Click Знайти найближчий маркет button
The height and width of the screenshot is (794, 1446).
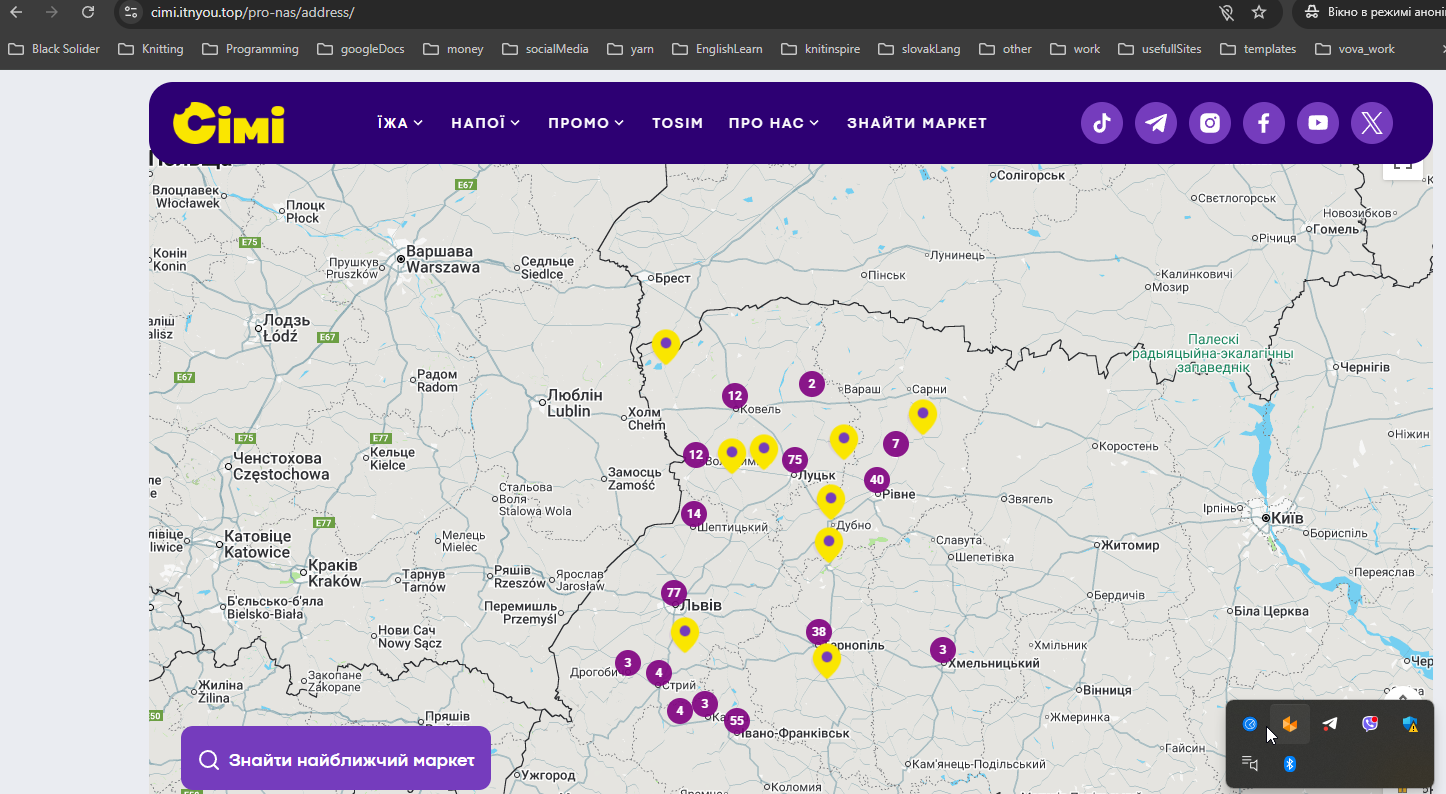coord(336,759)
